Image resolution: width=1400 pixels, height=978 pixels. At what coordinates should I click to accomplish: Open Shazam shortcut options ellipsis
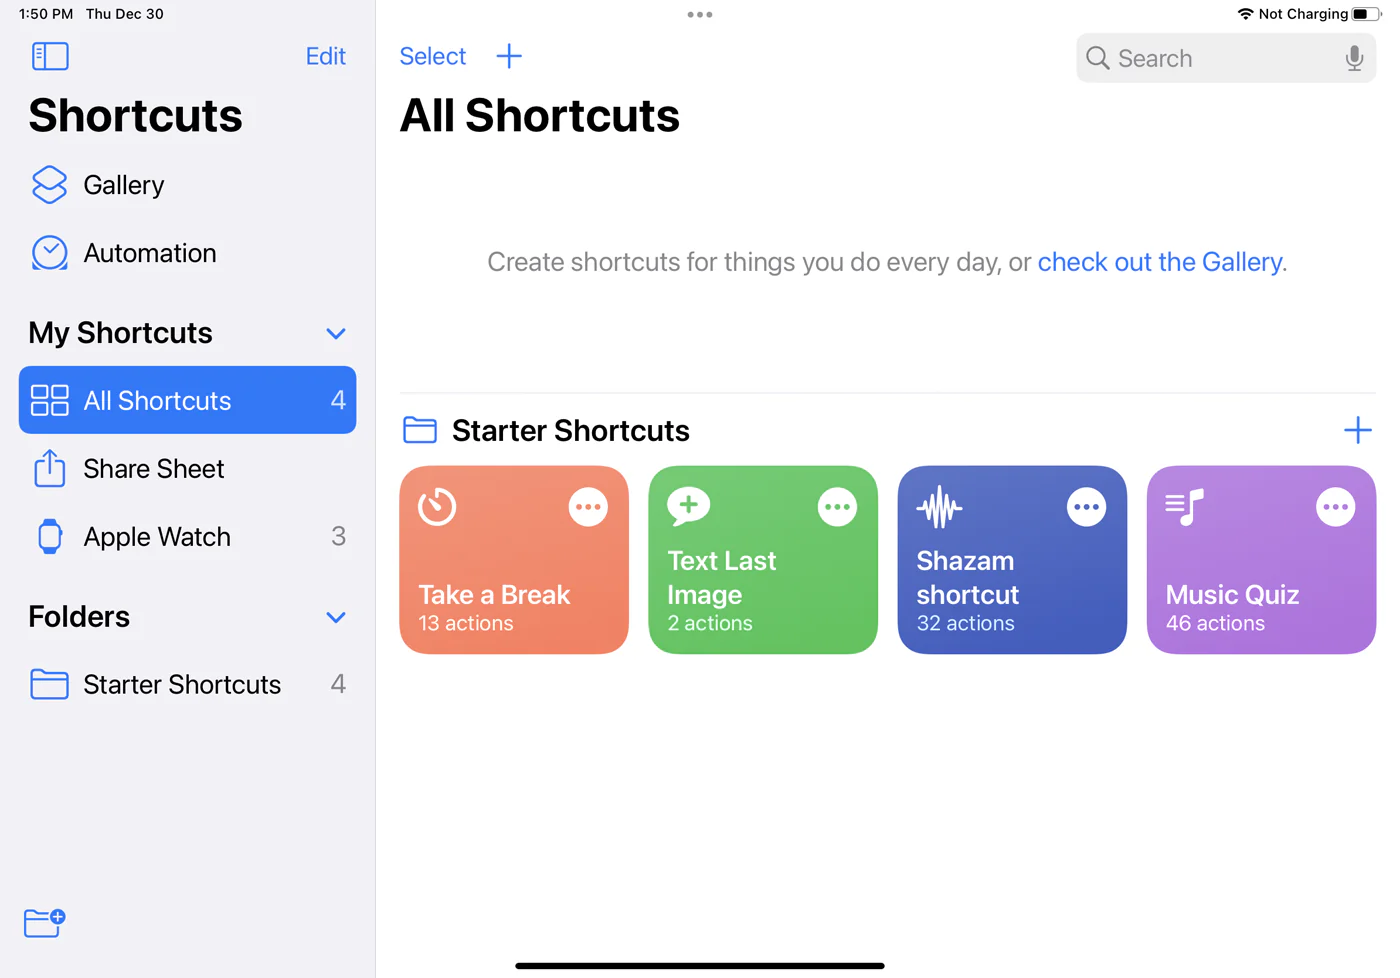1086,507
